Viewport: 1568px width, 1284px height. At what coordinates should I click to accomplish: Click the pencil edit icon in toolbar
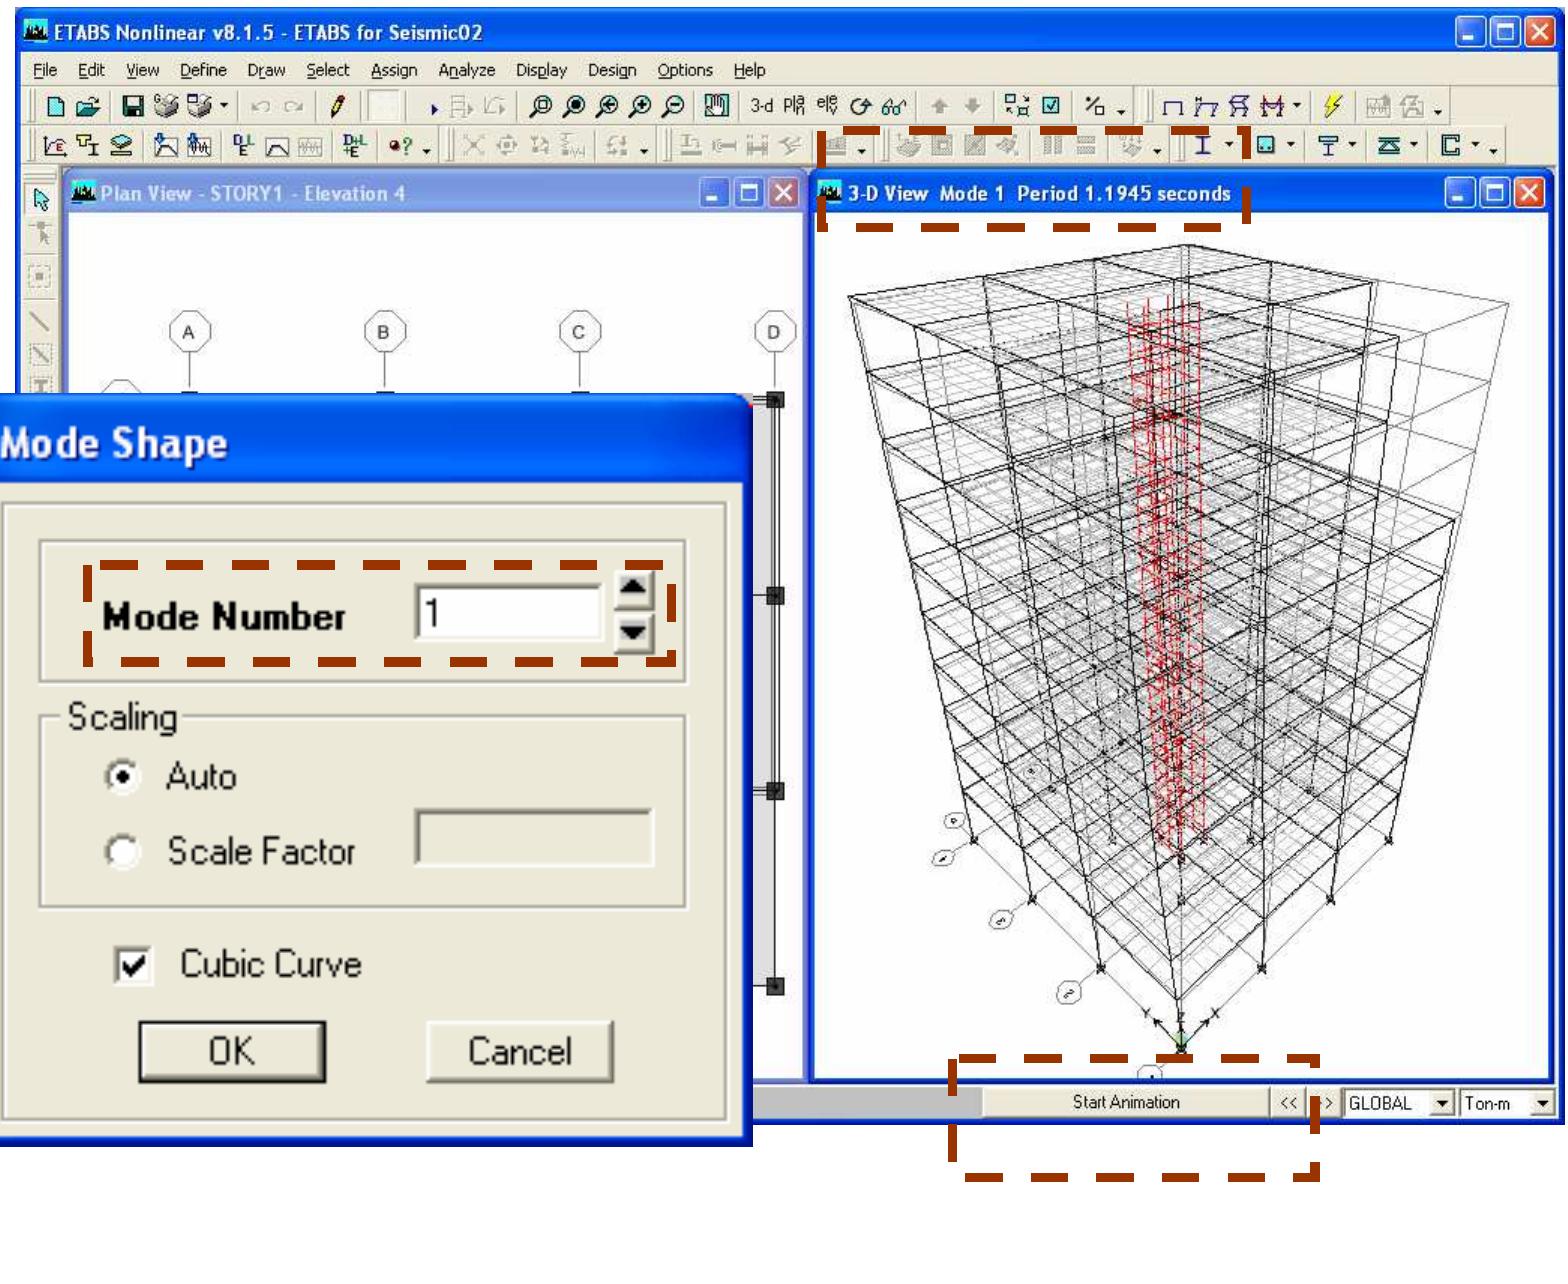coord(338,106)
